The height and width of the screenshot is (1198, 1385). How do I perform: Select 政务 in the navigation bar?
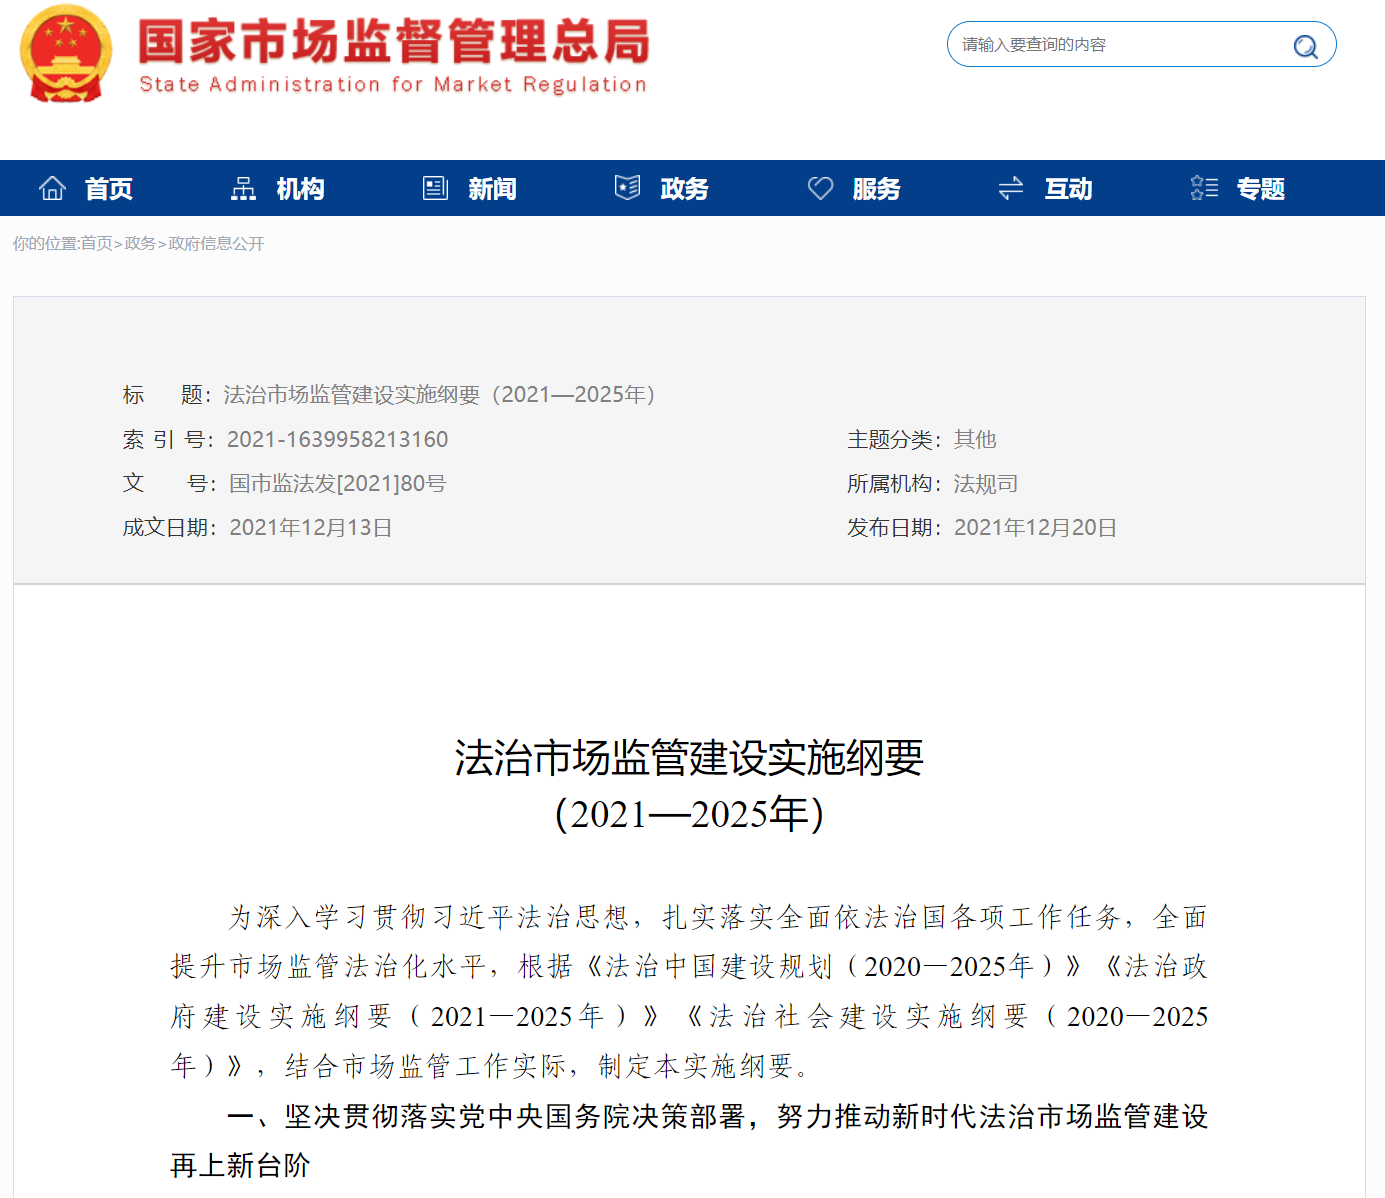[684, 189]
